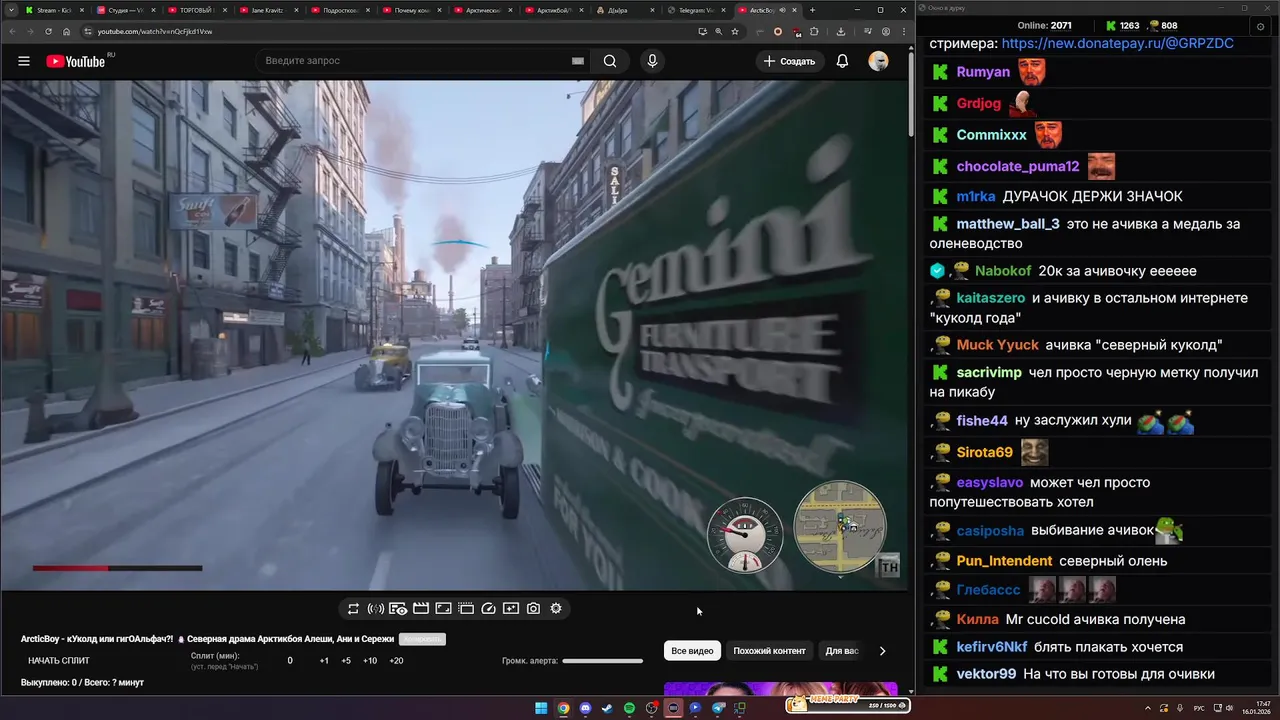Screen dimensions: 1280x720
Task: Click the Online: 2071 counter in chat
Action: click(x=1044, y=25)
